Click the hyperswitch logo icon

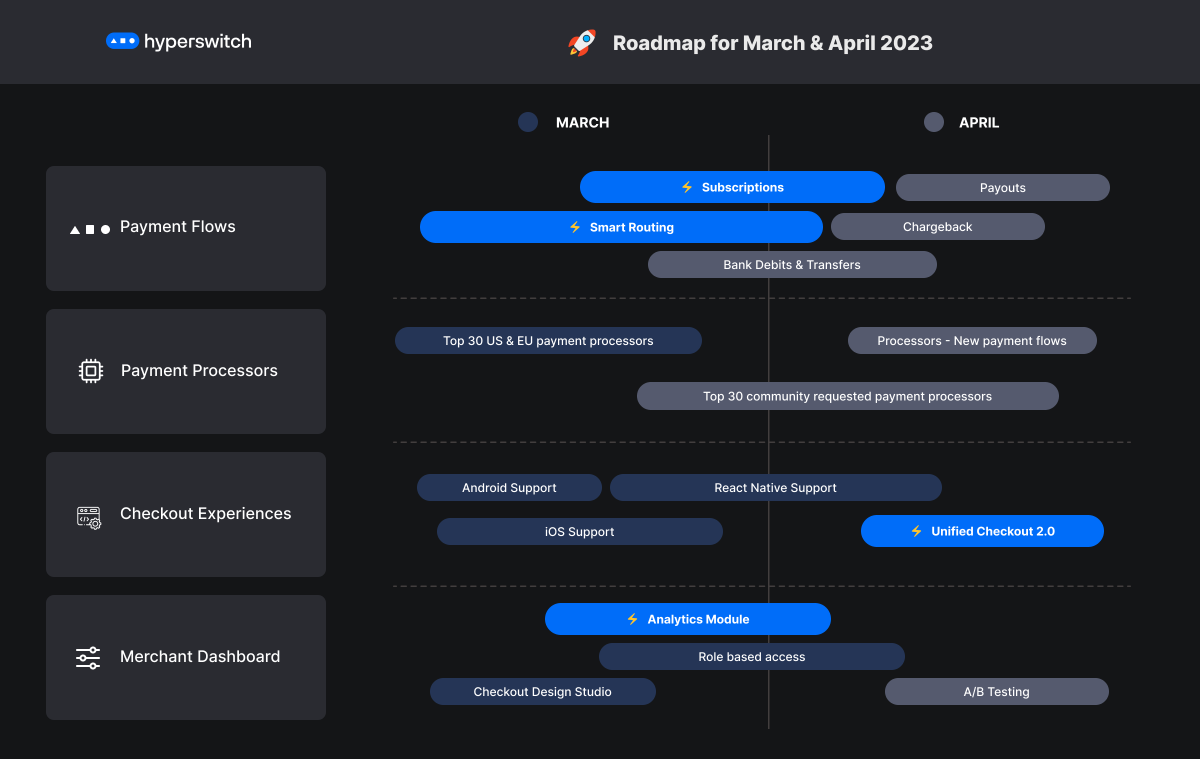pyautogui.click(x=122, y=42)
